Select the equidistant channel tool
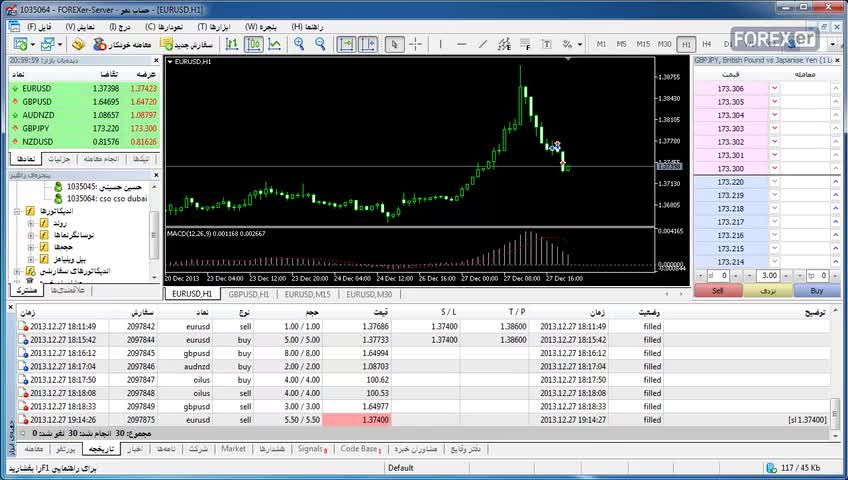Image resolution: width=848 pixels, height=480 pixels. (504, 44)
